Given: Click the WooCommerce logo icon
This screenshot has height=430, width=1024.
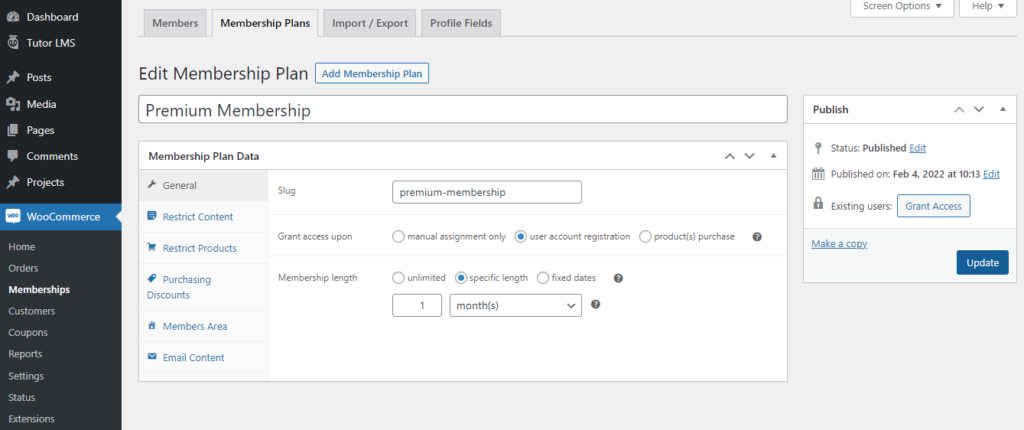Looking at the screenshot, I should (13, 217).
